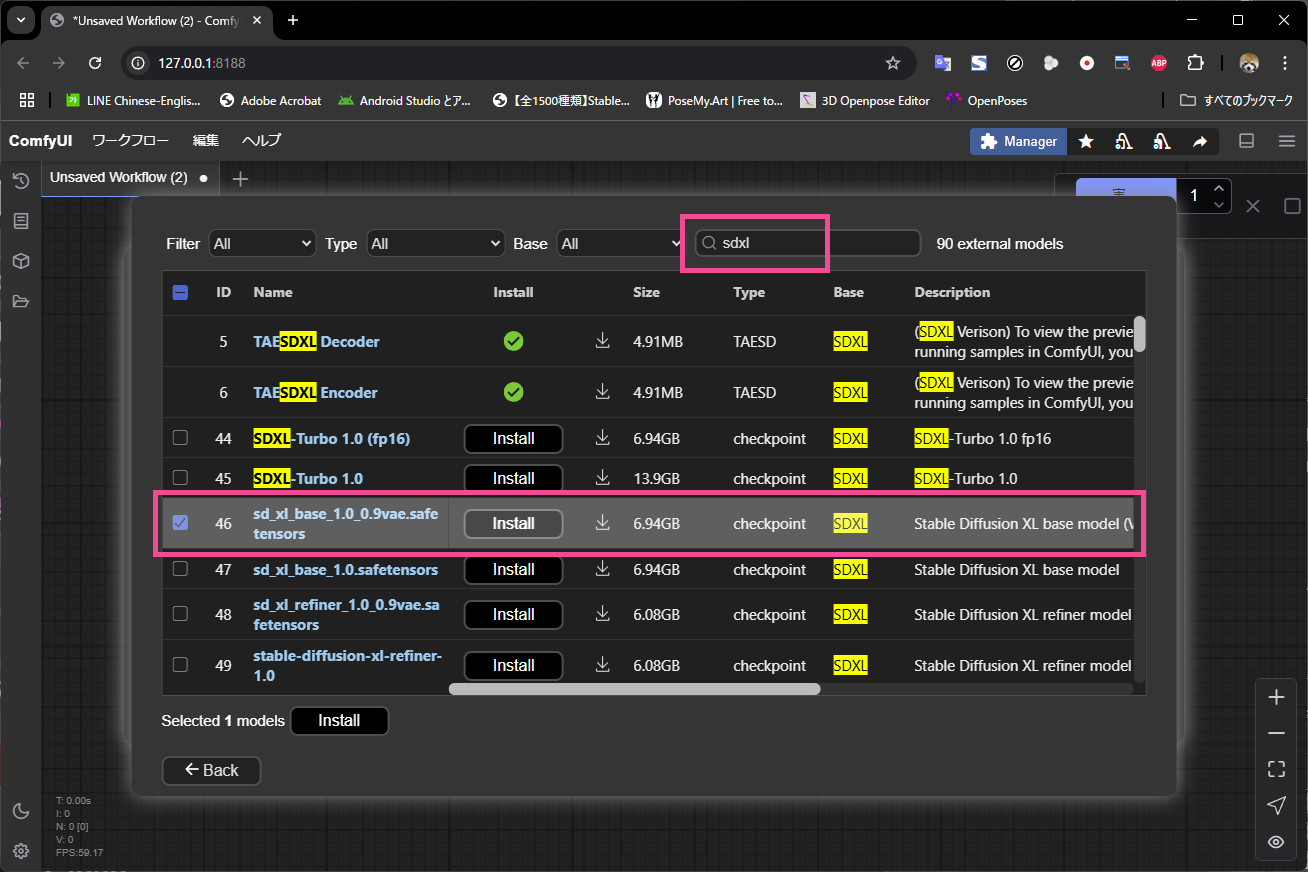The image size is (1308, 872).
Task: Open the OpenPoses bookmark
Action: [986, 100]
